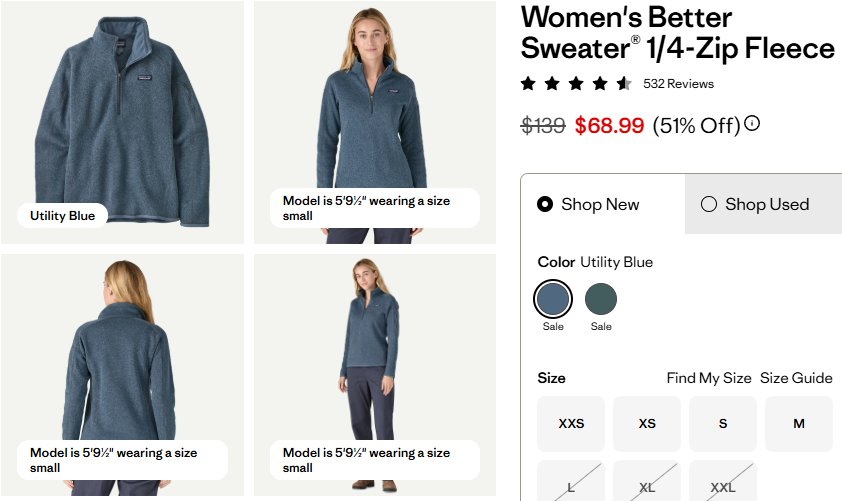This screenshot has height=501, width=842.
Task: Open the front-view model image
Action: coord(376,110)
